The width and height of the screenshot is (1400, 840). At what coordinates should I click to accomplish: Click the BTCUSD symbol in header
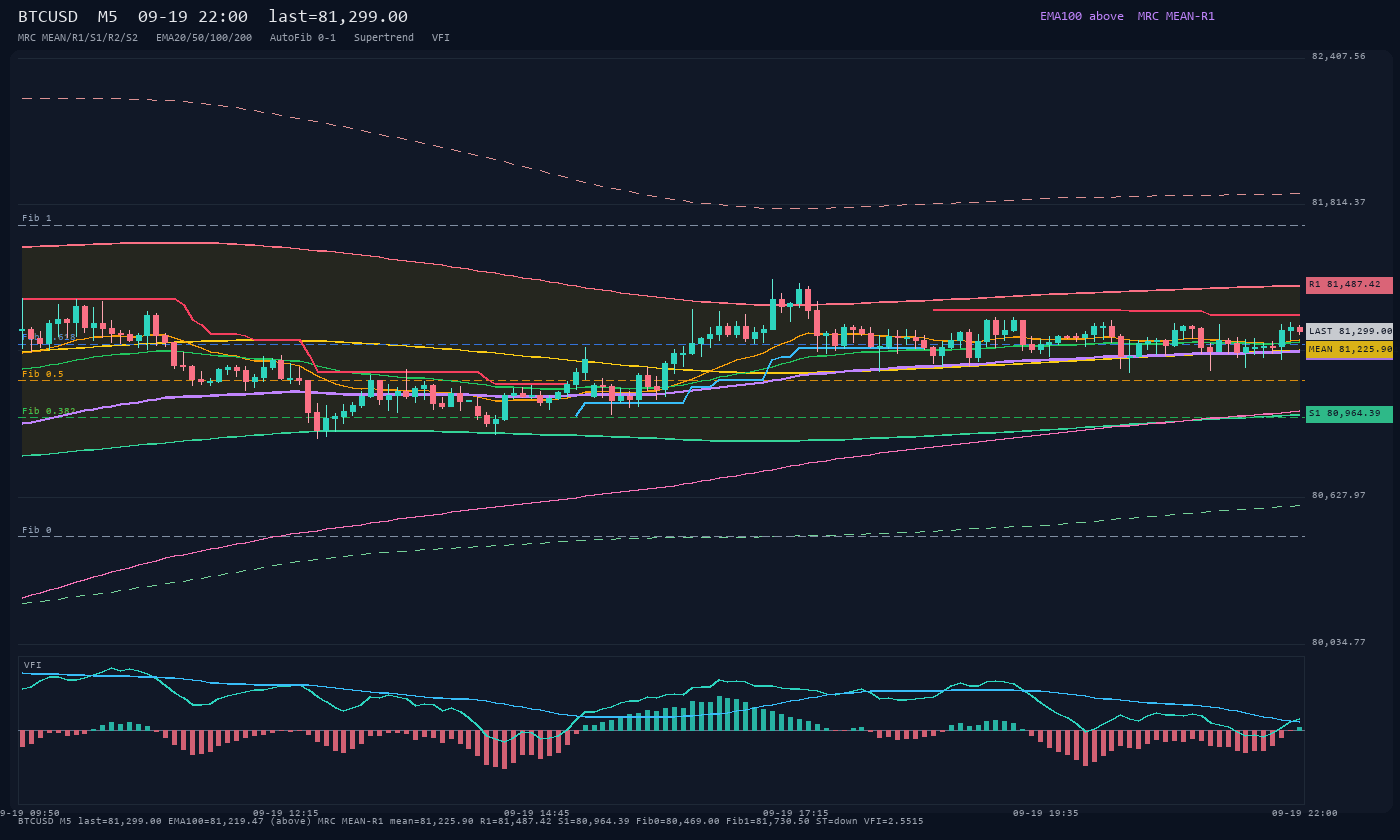(x=48, y=16)
